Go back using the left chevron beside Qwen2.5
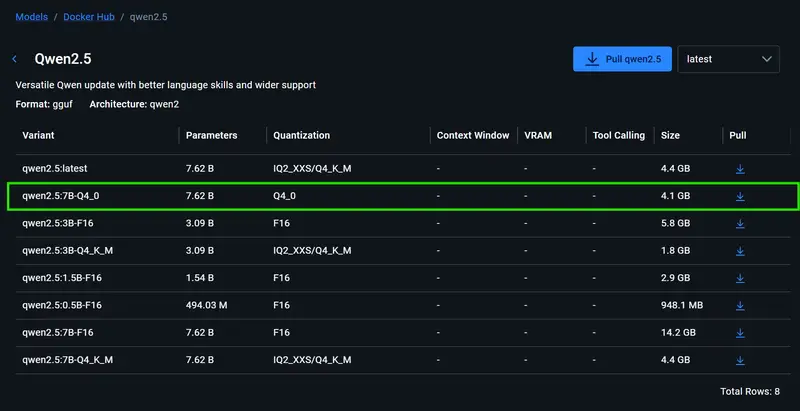This screenshot has height=411, width=800. tap(14, 59)
